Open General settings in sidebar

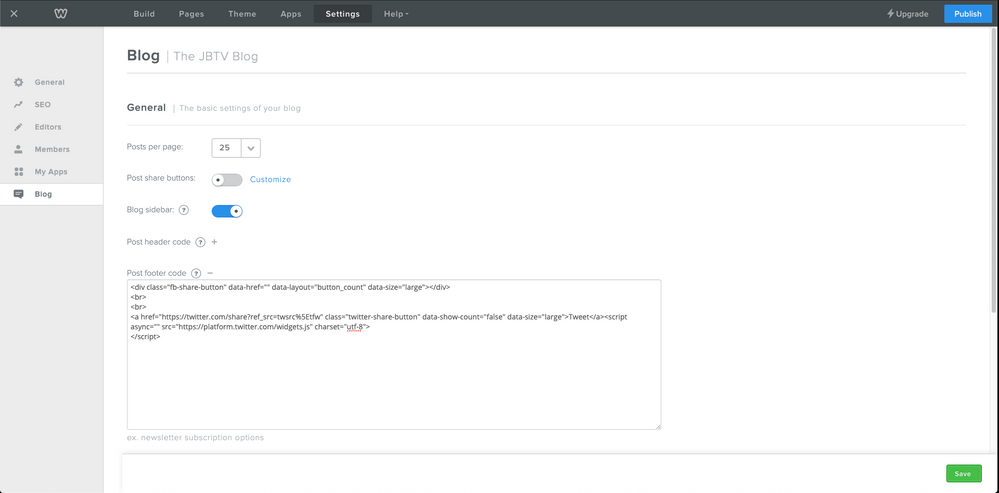click(52, 82)
